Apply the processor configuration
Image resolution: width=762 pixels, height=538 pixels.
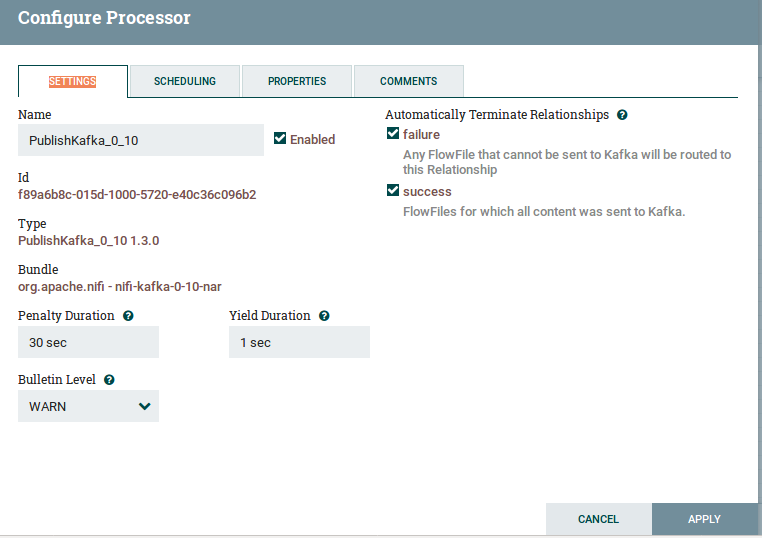click(704, 519)
